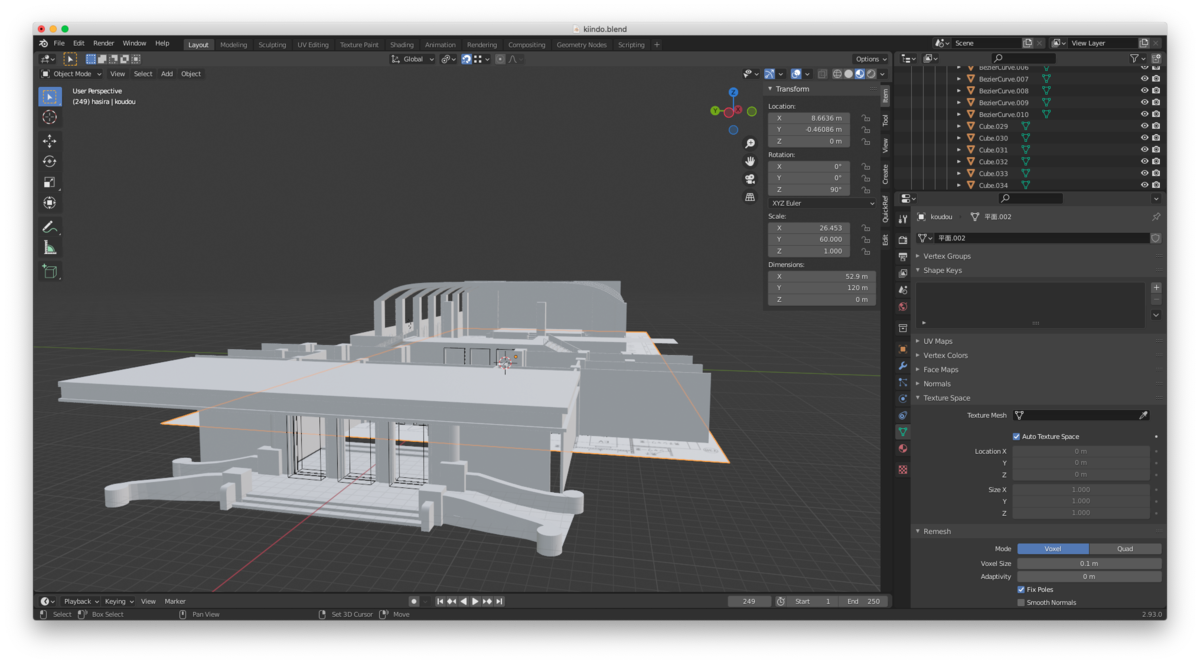
Task: Hide Cube.029 with its eye icon
Action: tap(1145, 126)
